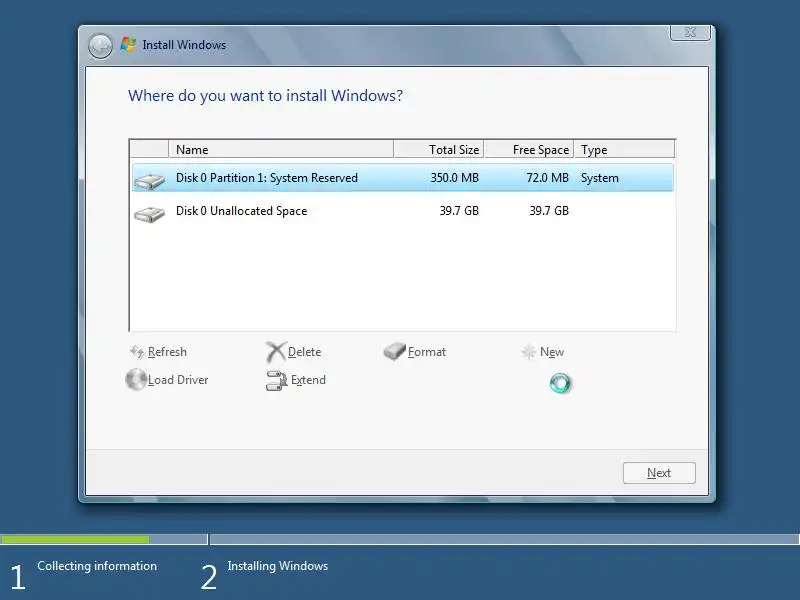This screenshot has width=800, height=600.
Task: Click the Installing Windows progress bar
Action: [x=505, y=539]
